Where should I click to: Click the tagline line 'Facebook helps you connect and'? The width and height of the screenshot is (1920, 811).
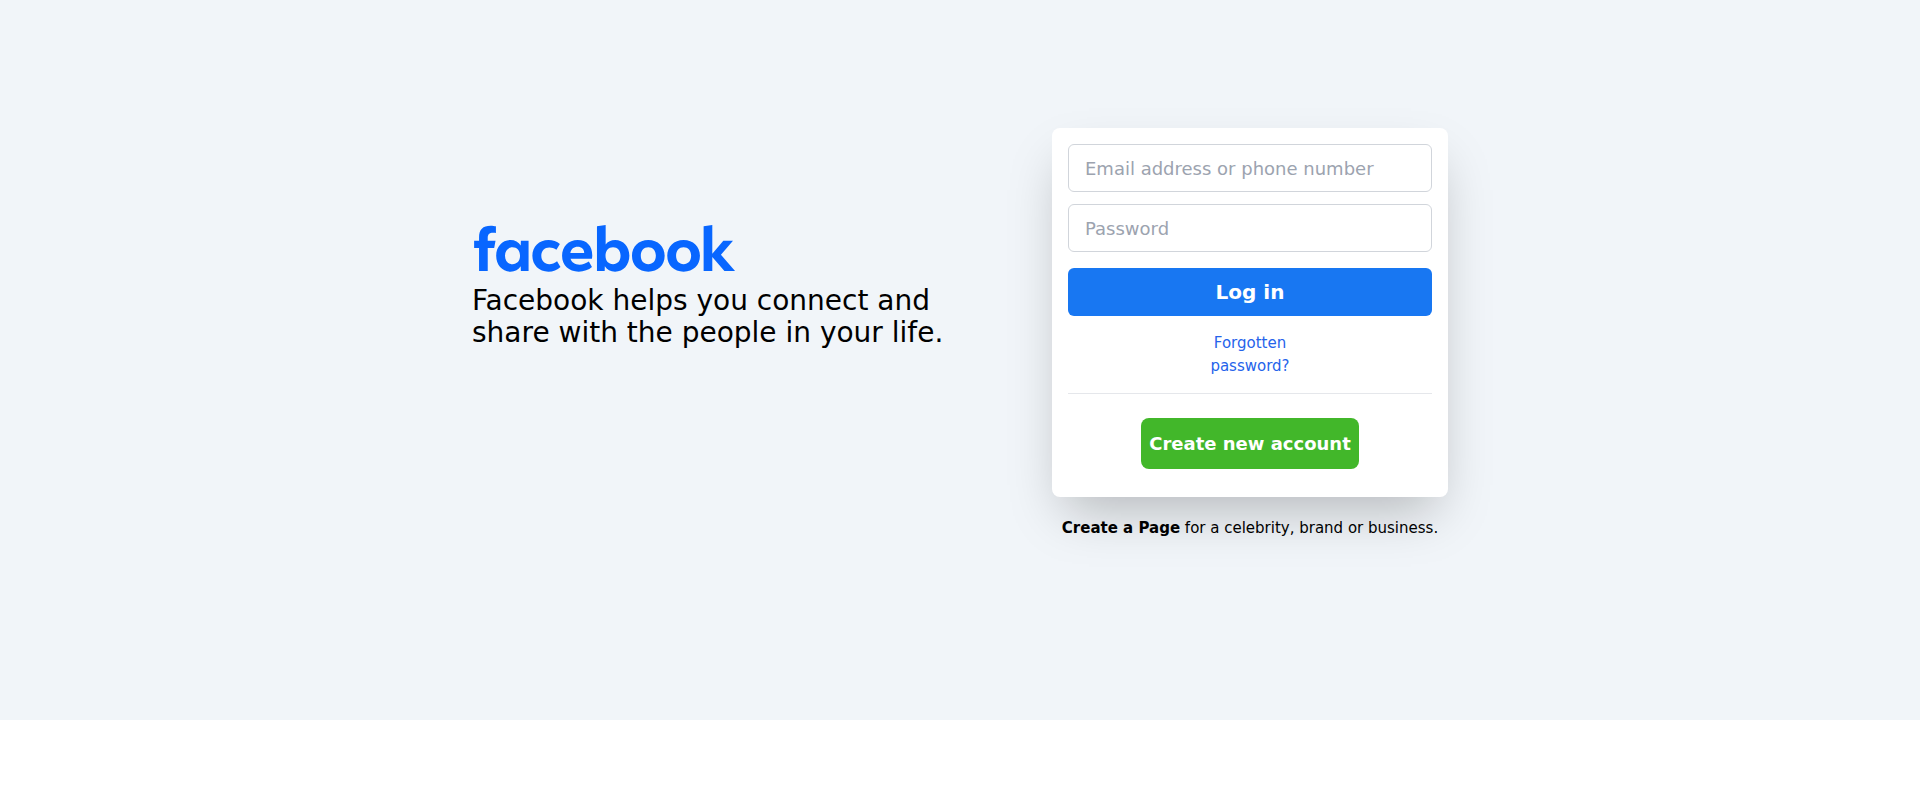click(x=700, y=300)
